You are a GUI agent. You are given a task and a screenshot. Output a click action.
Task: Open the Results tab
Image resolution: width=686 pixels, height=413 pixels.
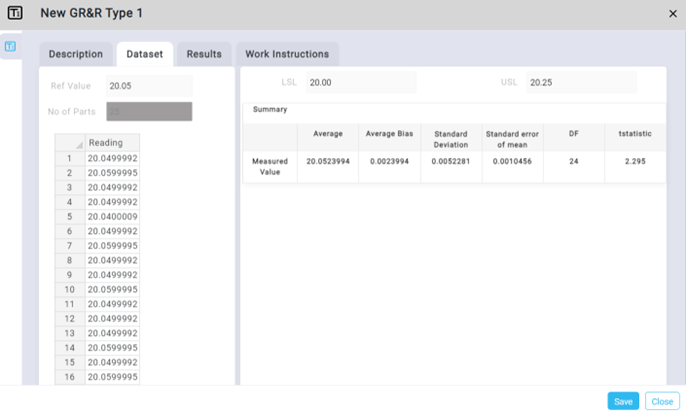point(204,54)
